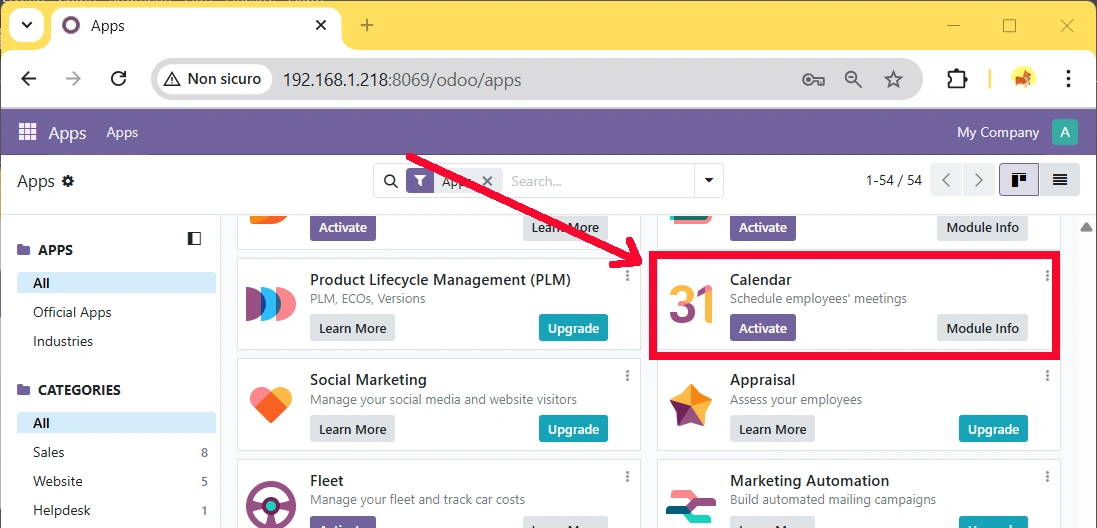Open Fleet card three-dot menu
Screen dimensions: 1097x528
tap(628, 476)
